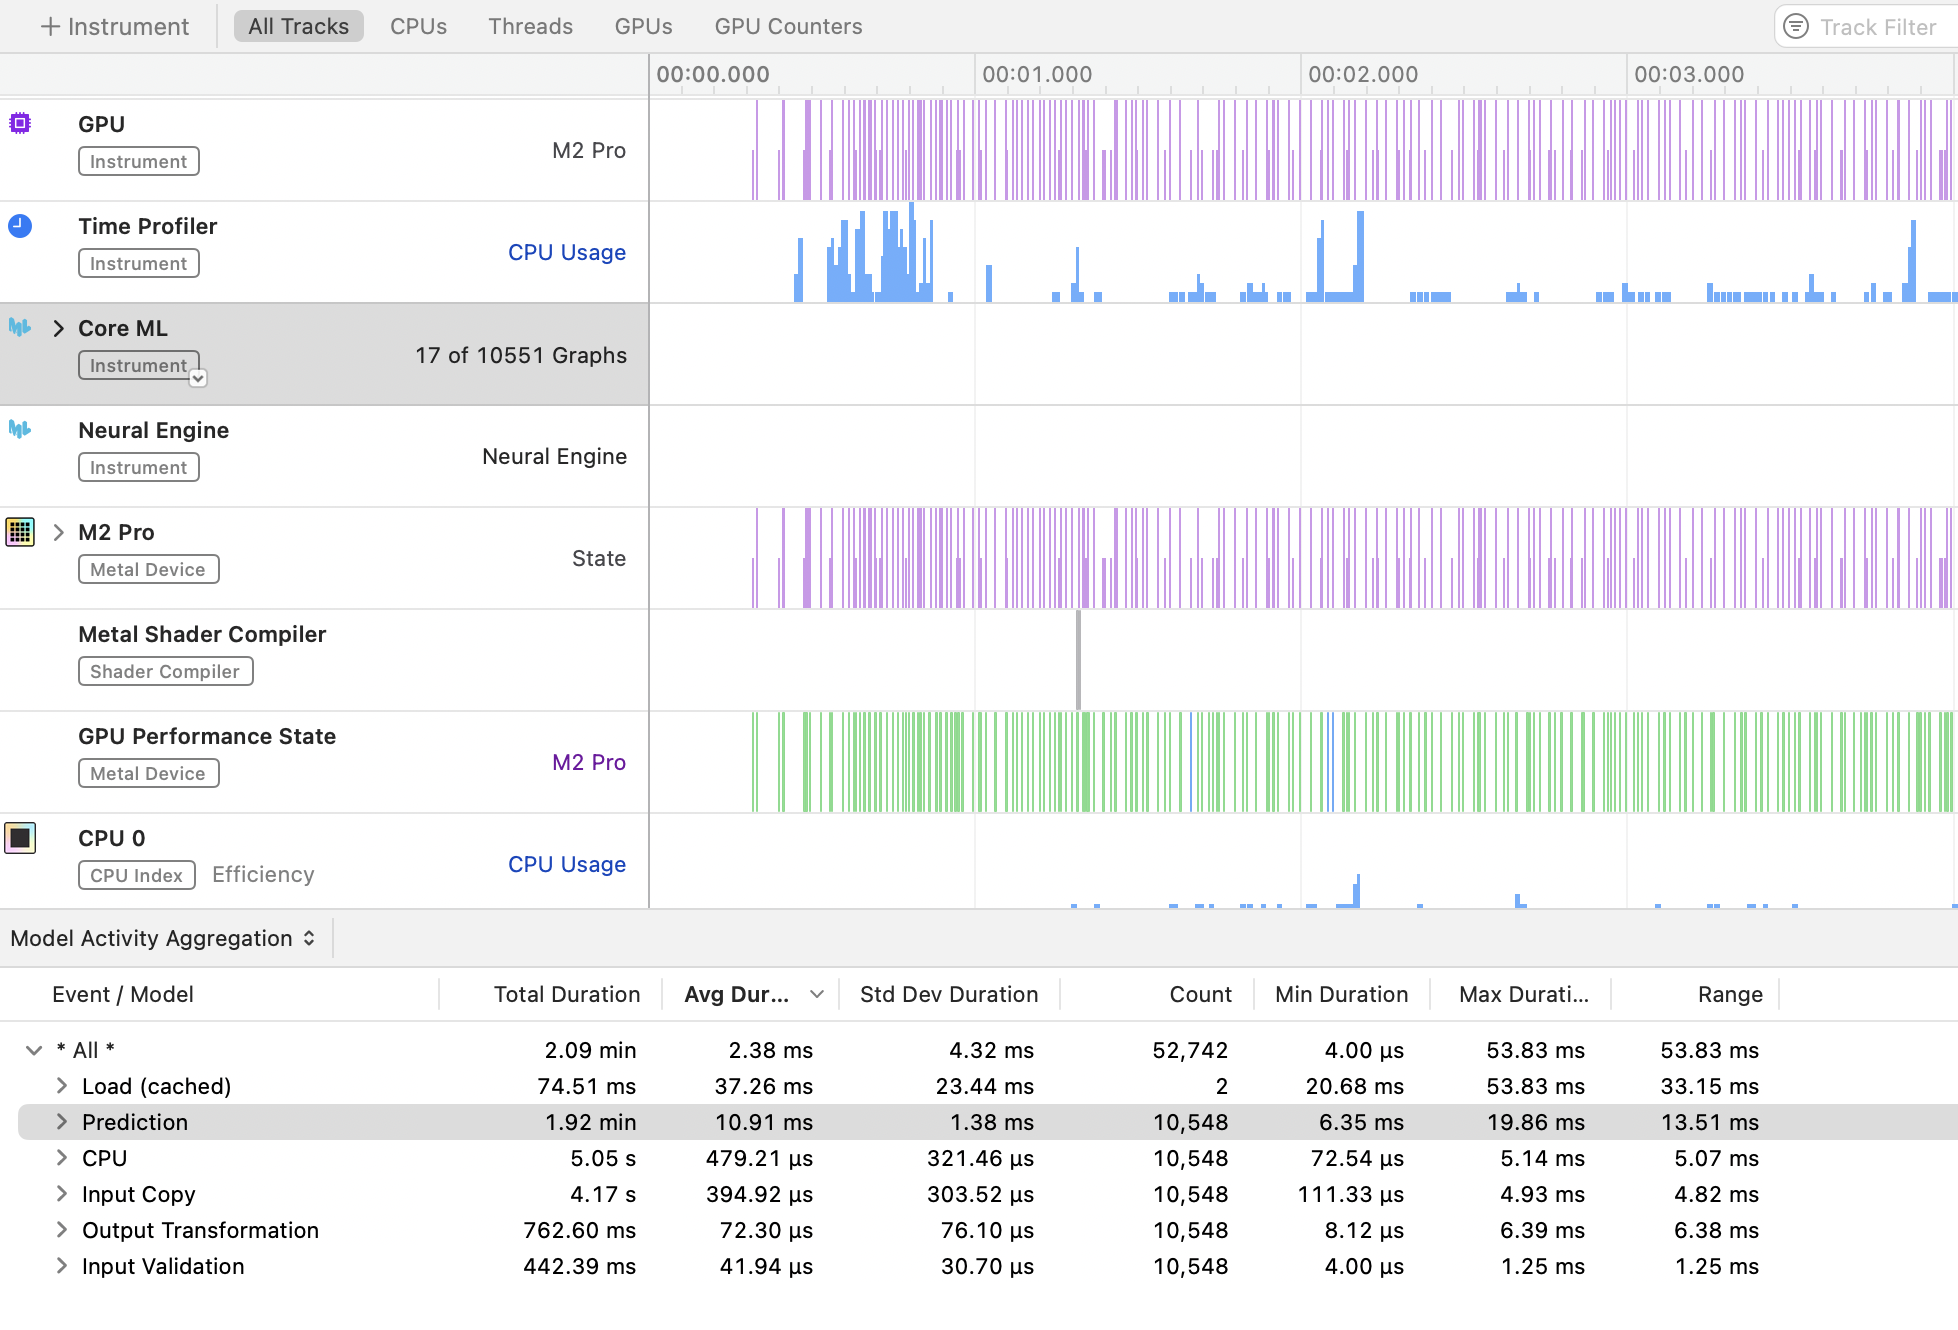
Task: Click the plus Instrument add button
Action: click(114, 27)
